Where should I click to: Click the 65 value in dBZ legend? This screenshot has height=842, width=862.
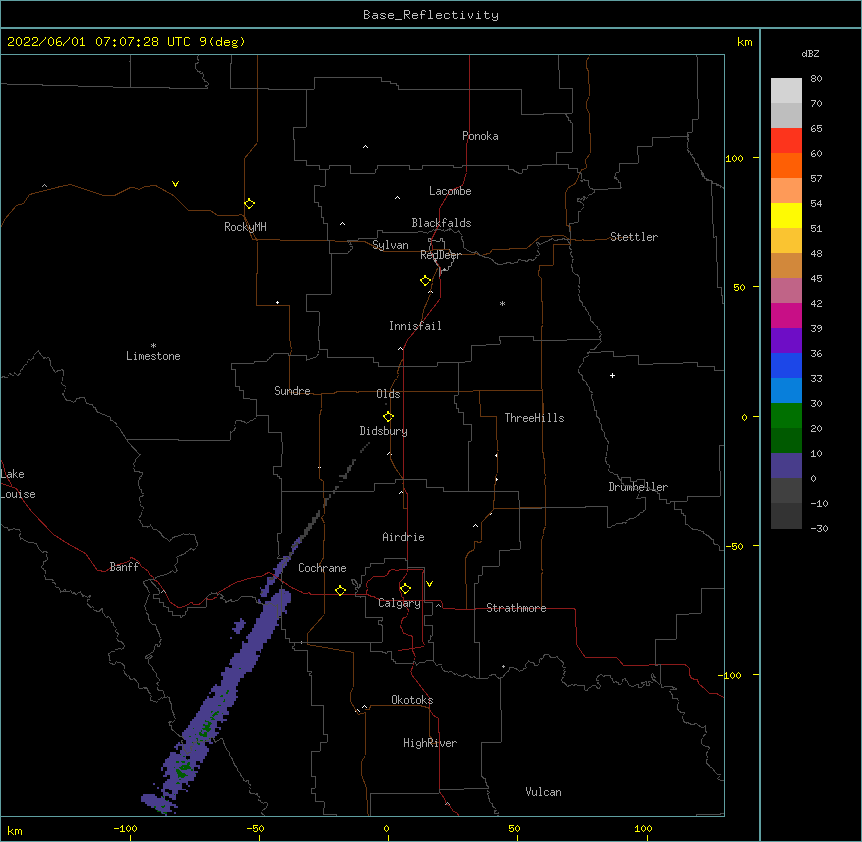[816, 129]
